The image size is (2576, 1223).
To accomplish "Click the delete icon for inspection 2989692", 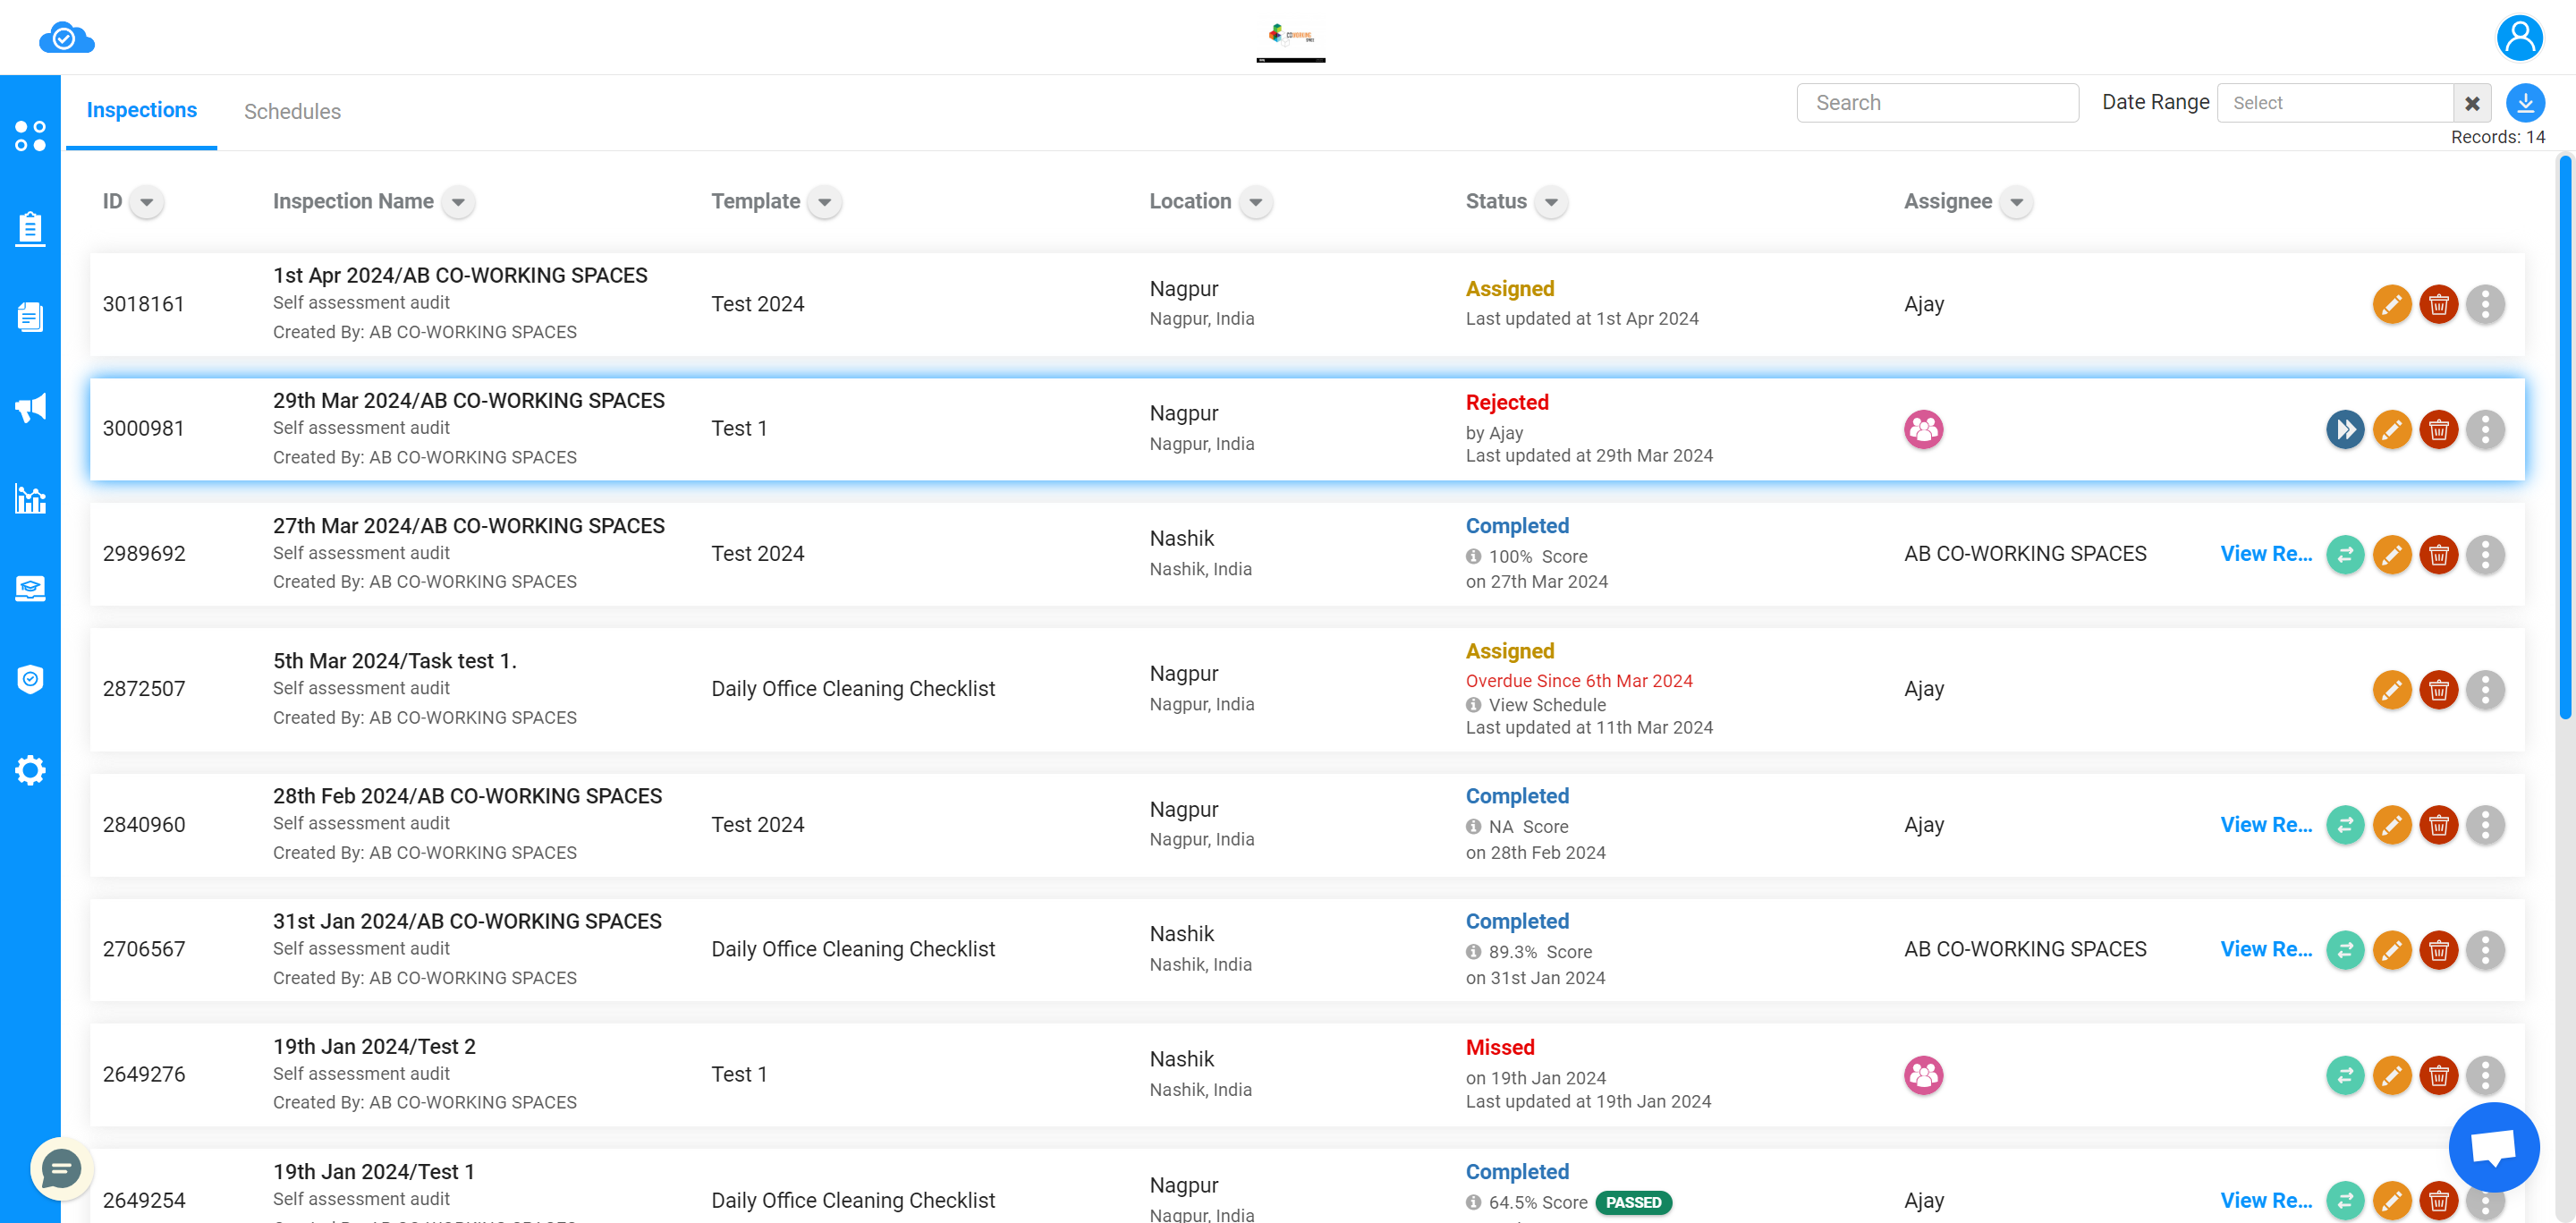I will pos(2440,554).
